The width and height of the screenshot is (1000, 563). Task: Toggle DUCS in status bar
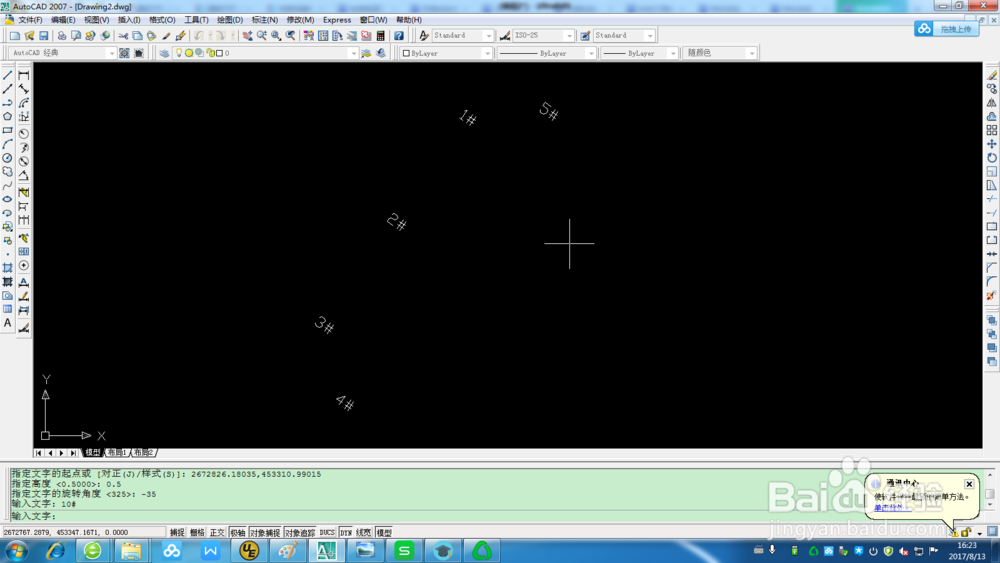pos(327,532)
